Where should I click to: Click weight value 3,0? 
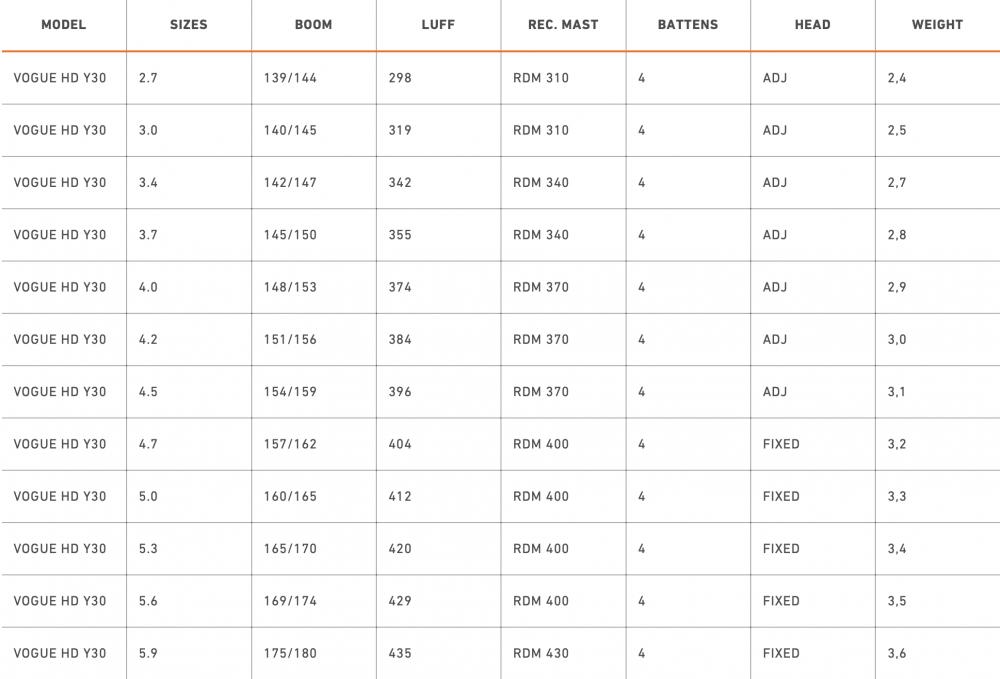[897, 339]
